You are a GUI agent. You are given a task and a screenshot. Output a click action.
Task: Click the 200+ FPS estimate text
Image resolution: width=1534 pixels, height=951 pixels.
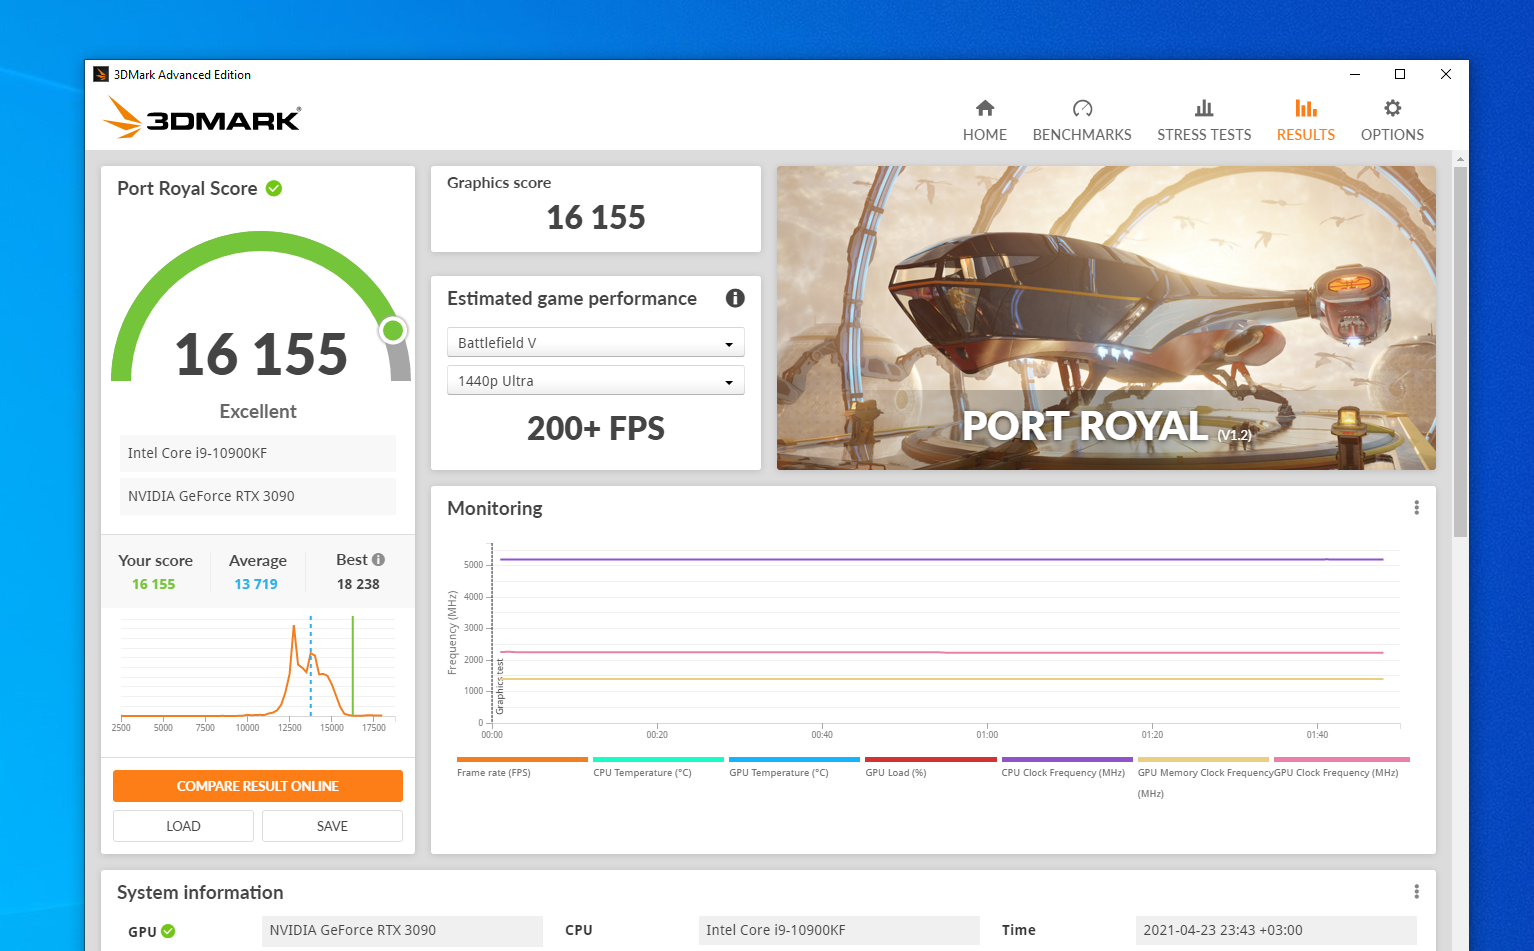[596, 429]
